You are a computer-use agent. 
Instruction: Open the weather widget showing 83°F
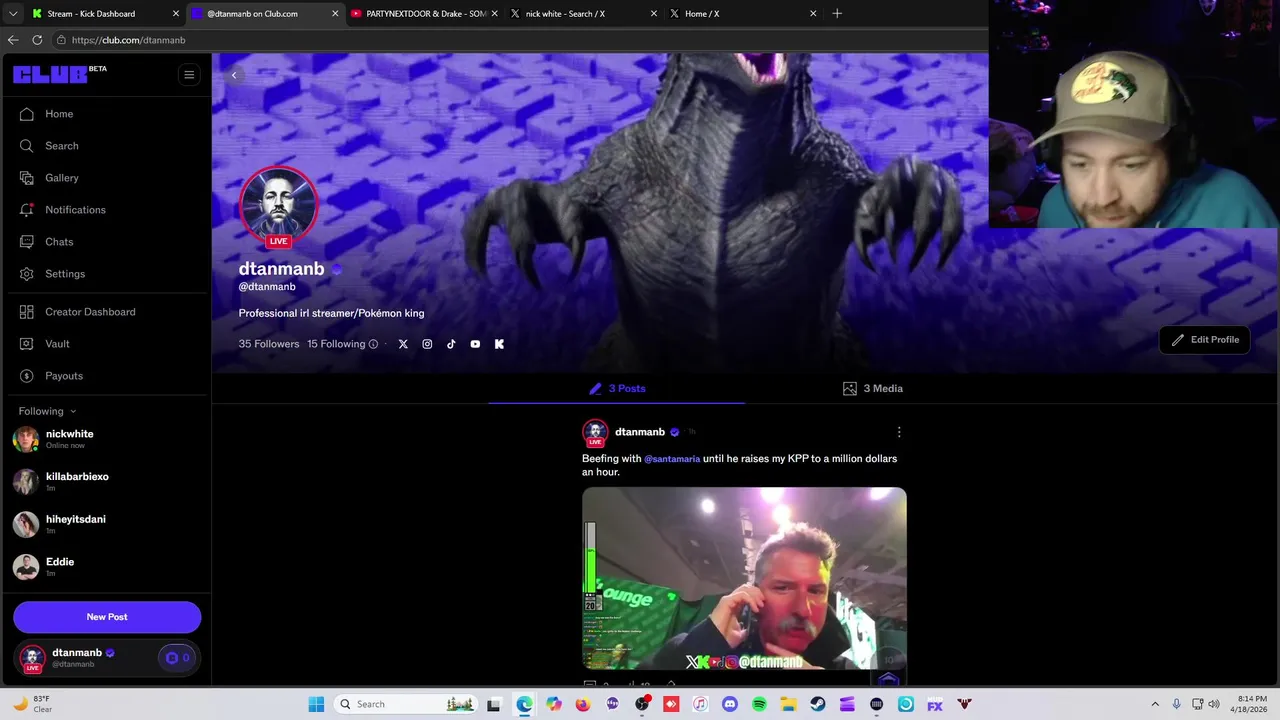tap(33, 704)
